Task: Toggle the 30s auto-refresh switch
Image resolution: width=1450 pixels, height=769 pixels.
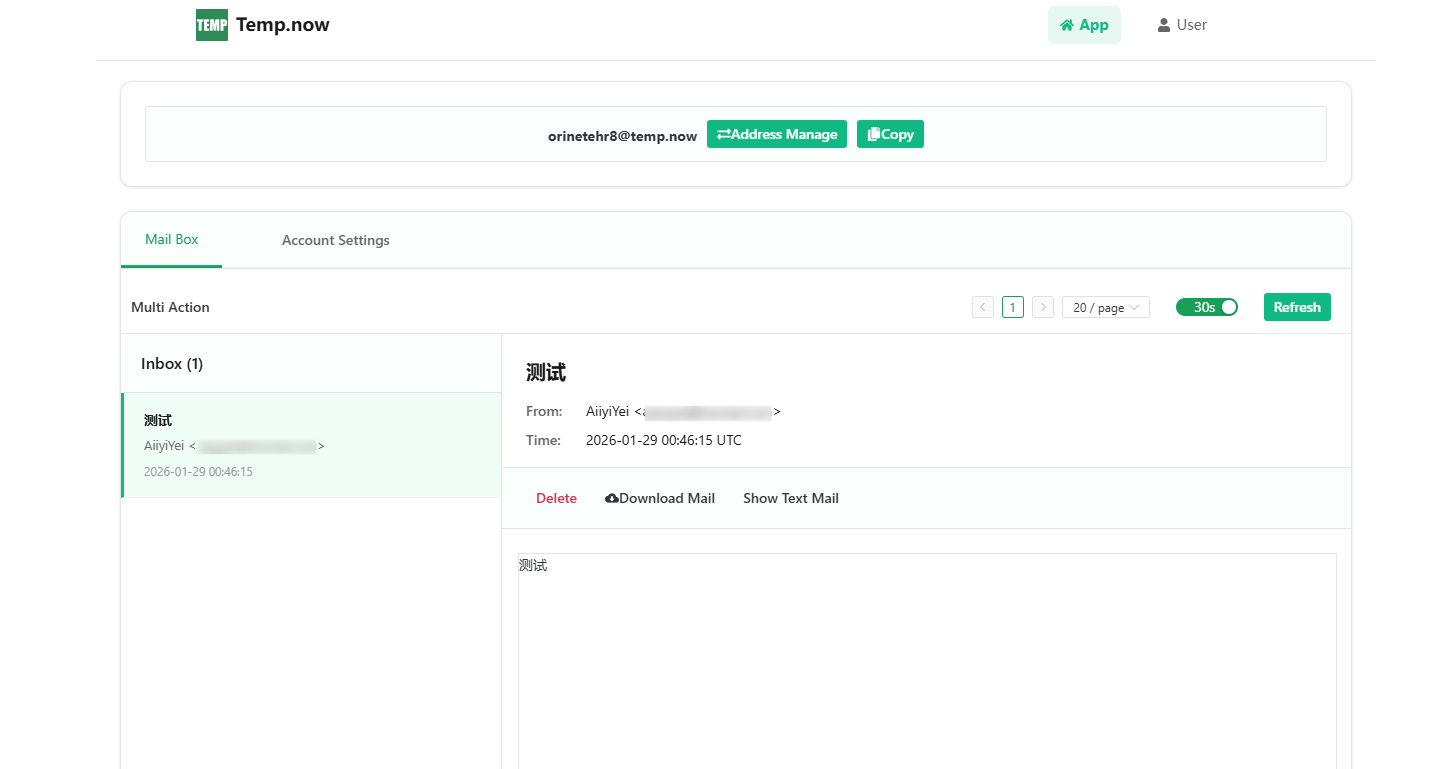Action: (x=1206, y=307)
